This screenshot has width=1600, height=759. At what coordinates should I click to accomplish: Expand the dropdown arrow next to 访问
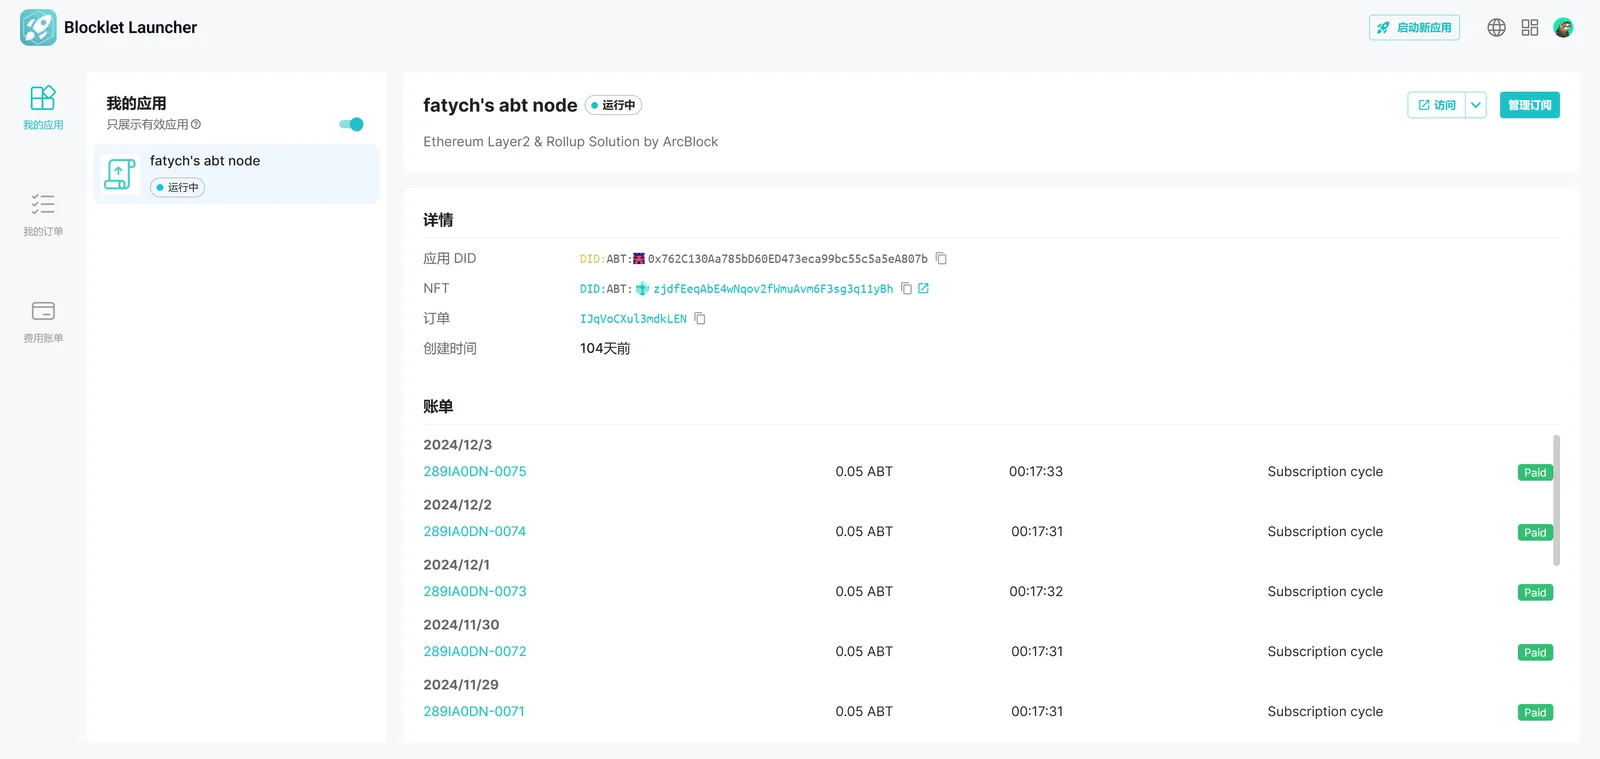pyautogui.click(x=1476, y=105)
